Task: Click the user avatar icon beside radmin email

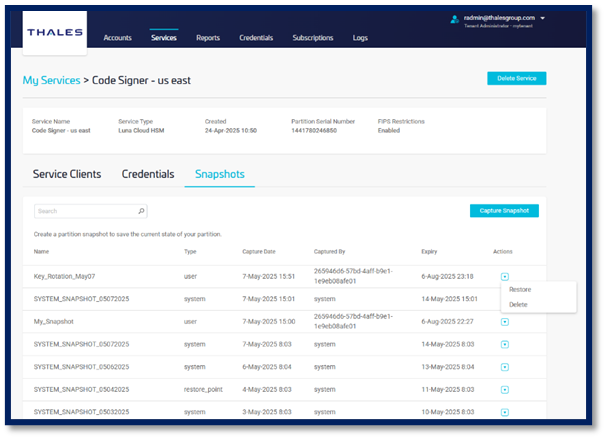Action: pyautogui.click(x=454, y=17)
